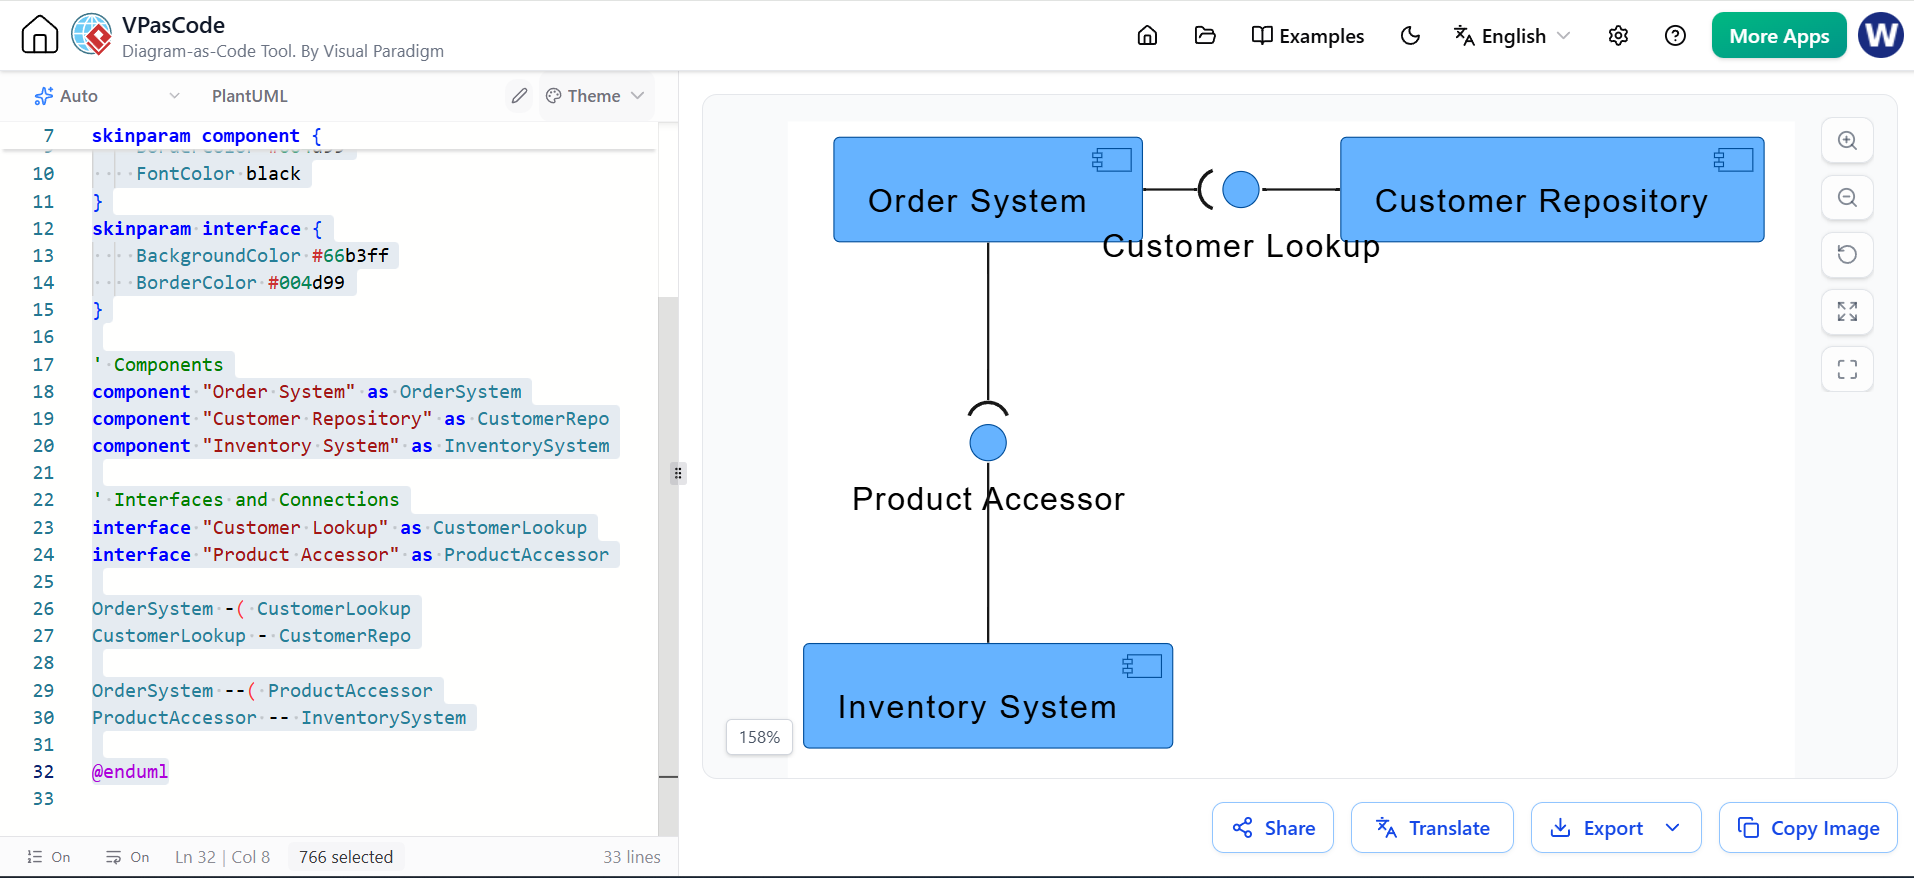Viewport: 1914px width, 878px height.
Task: Click line 24 interface Product Accessor code
Action: (351, 555)
